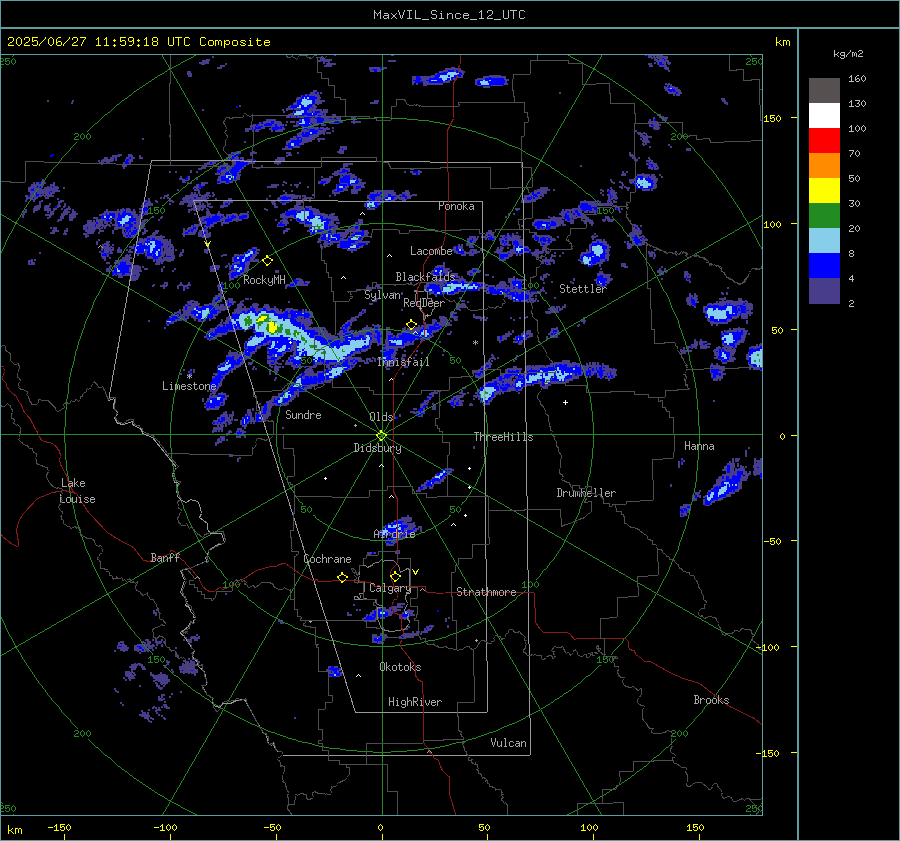
Task: Click the Sundre town label
Action: (303, 414)
